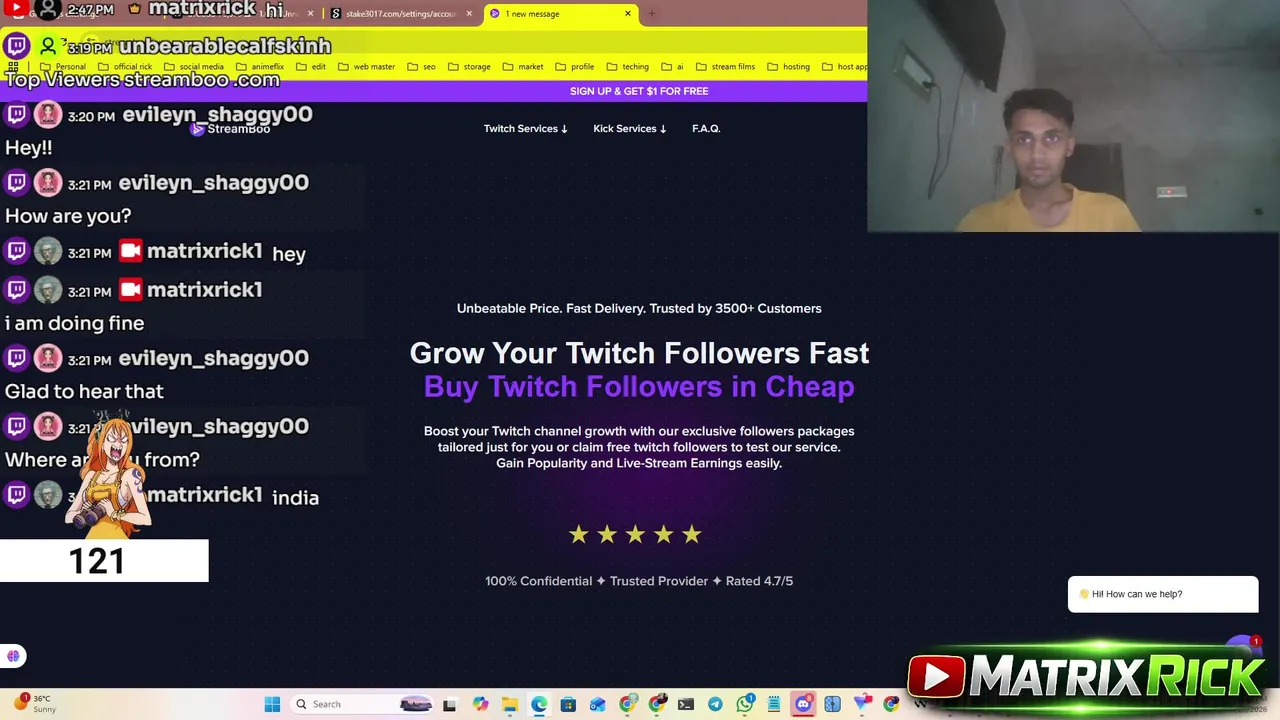Open Task View from the taskbar

tap(449, 704)
